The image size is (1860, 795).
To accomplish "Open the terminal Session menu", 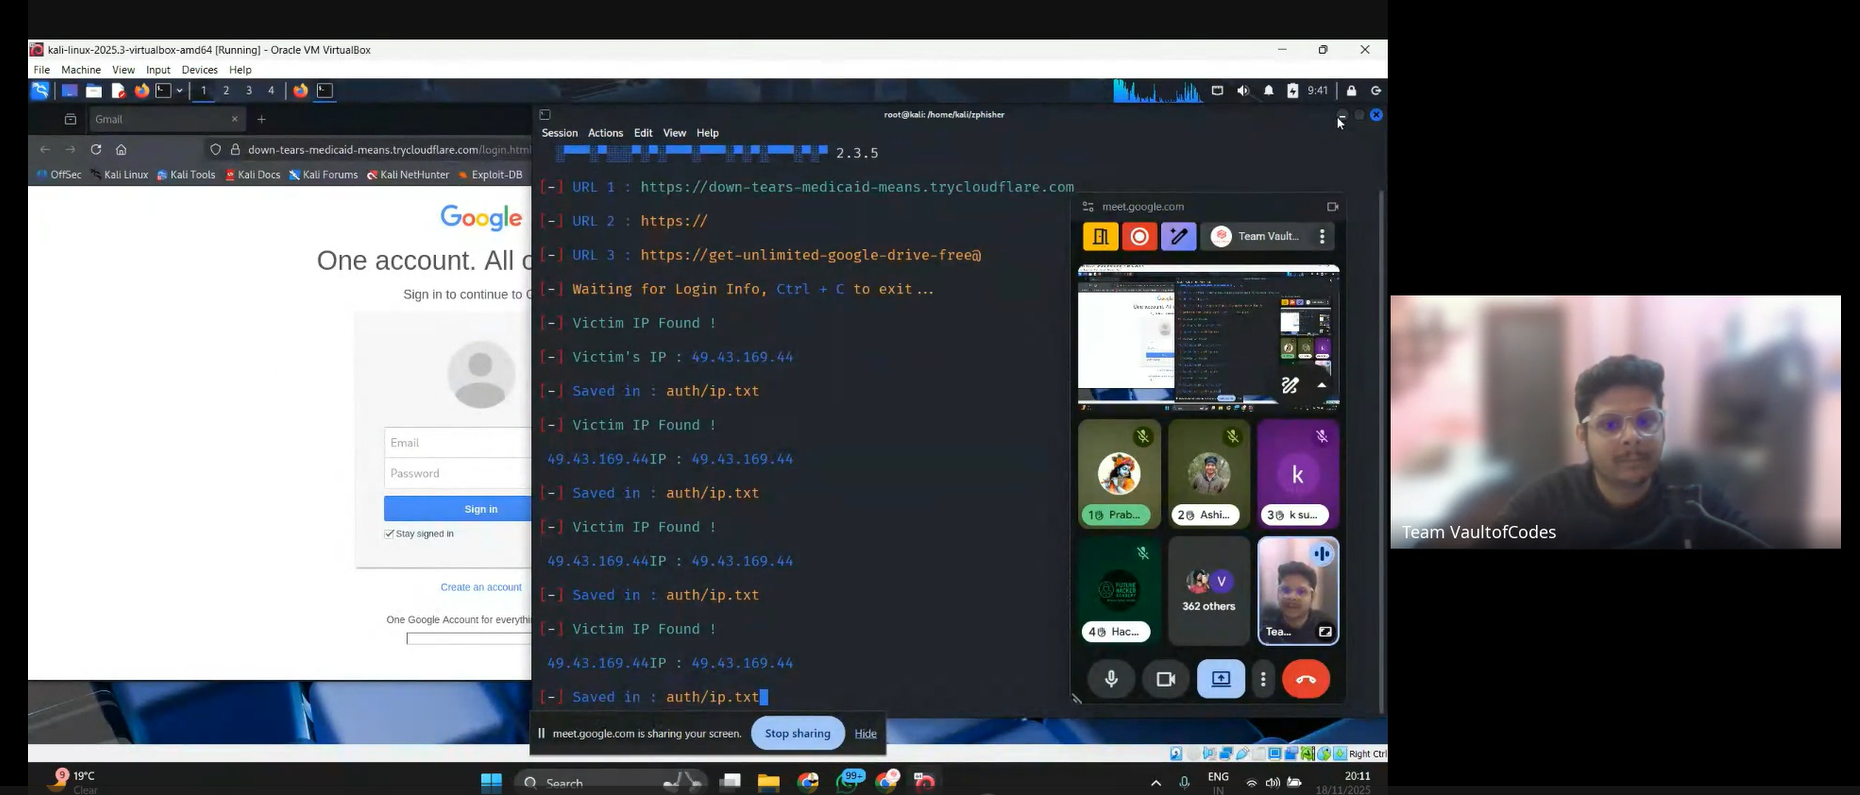I will tap(559, 133).
